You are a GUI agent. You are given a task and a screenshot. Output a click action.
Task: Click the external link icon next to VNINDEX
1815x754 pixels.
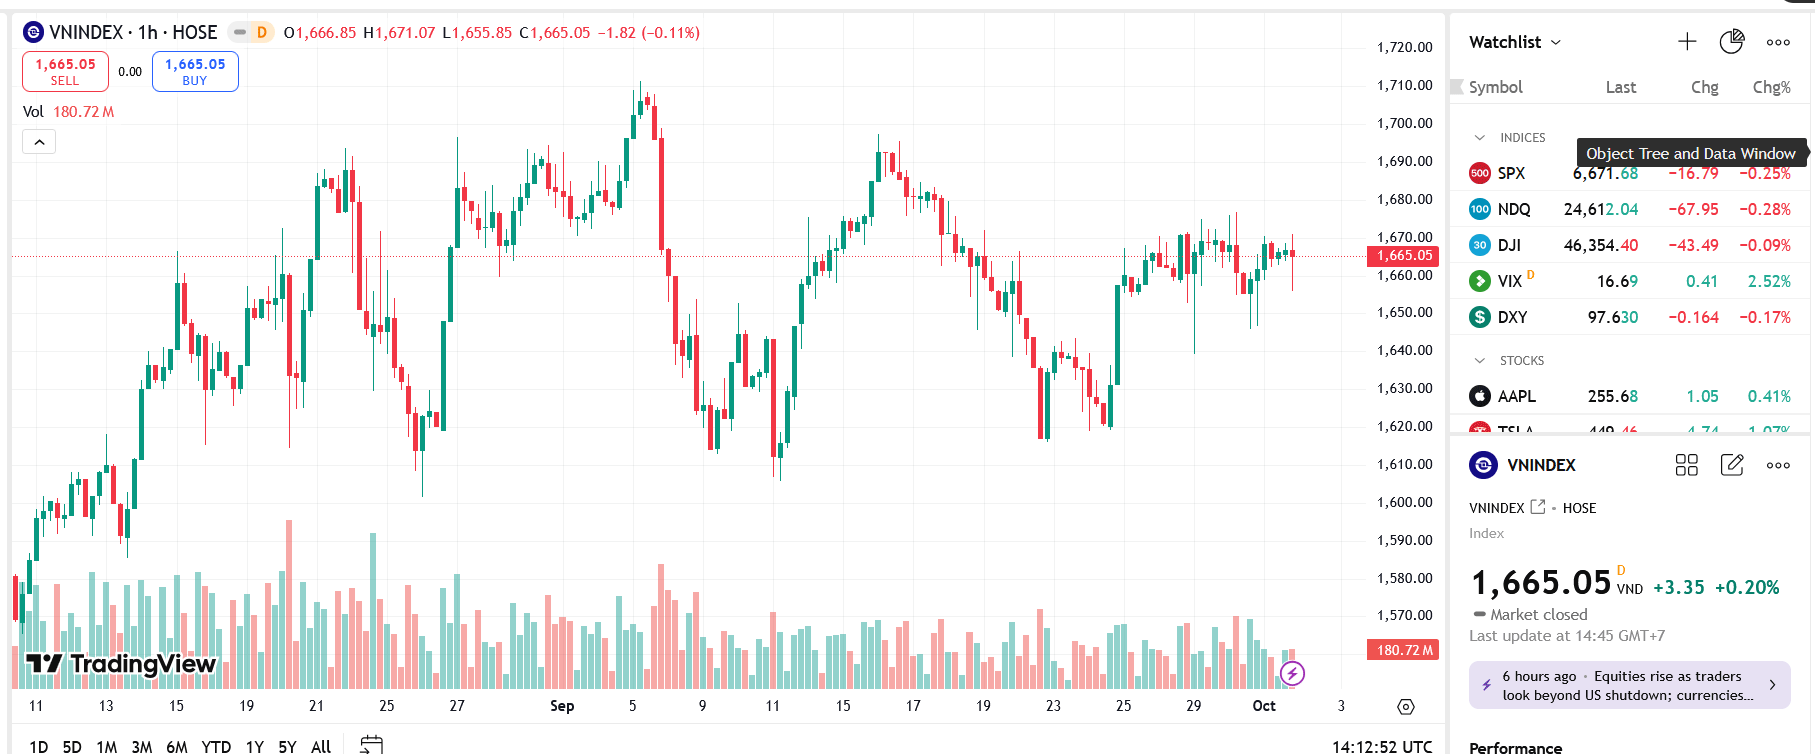tap(1538, 507)
